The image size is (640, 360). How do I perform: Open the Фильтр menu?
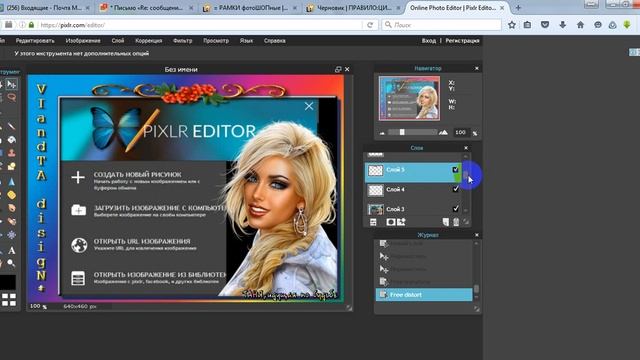click(x=182, y=41)
